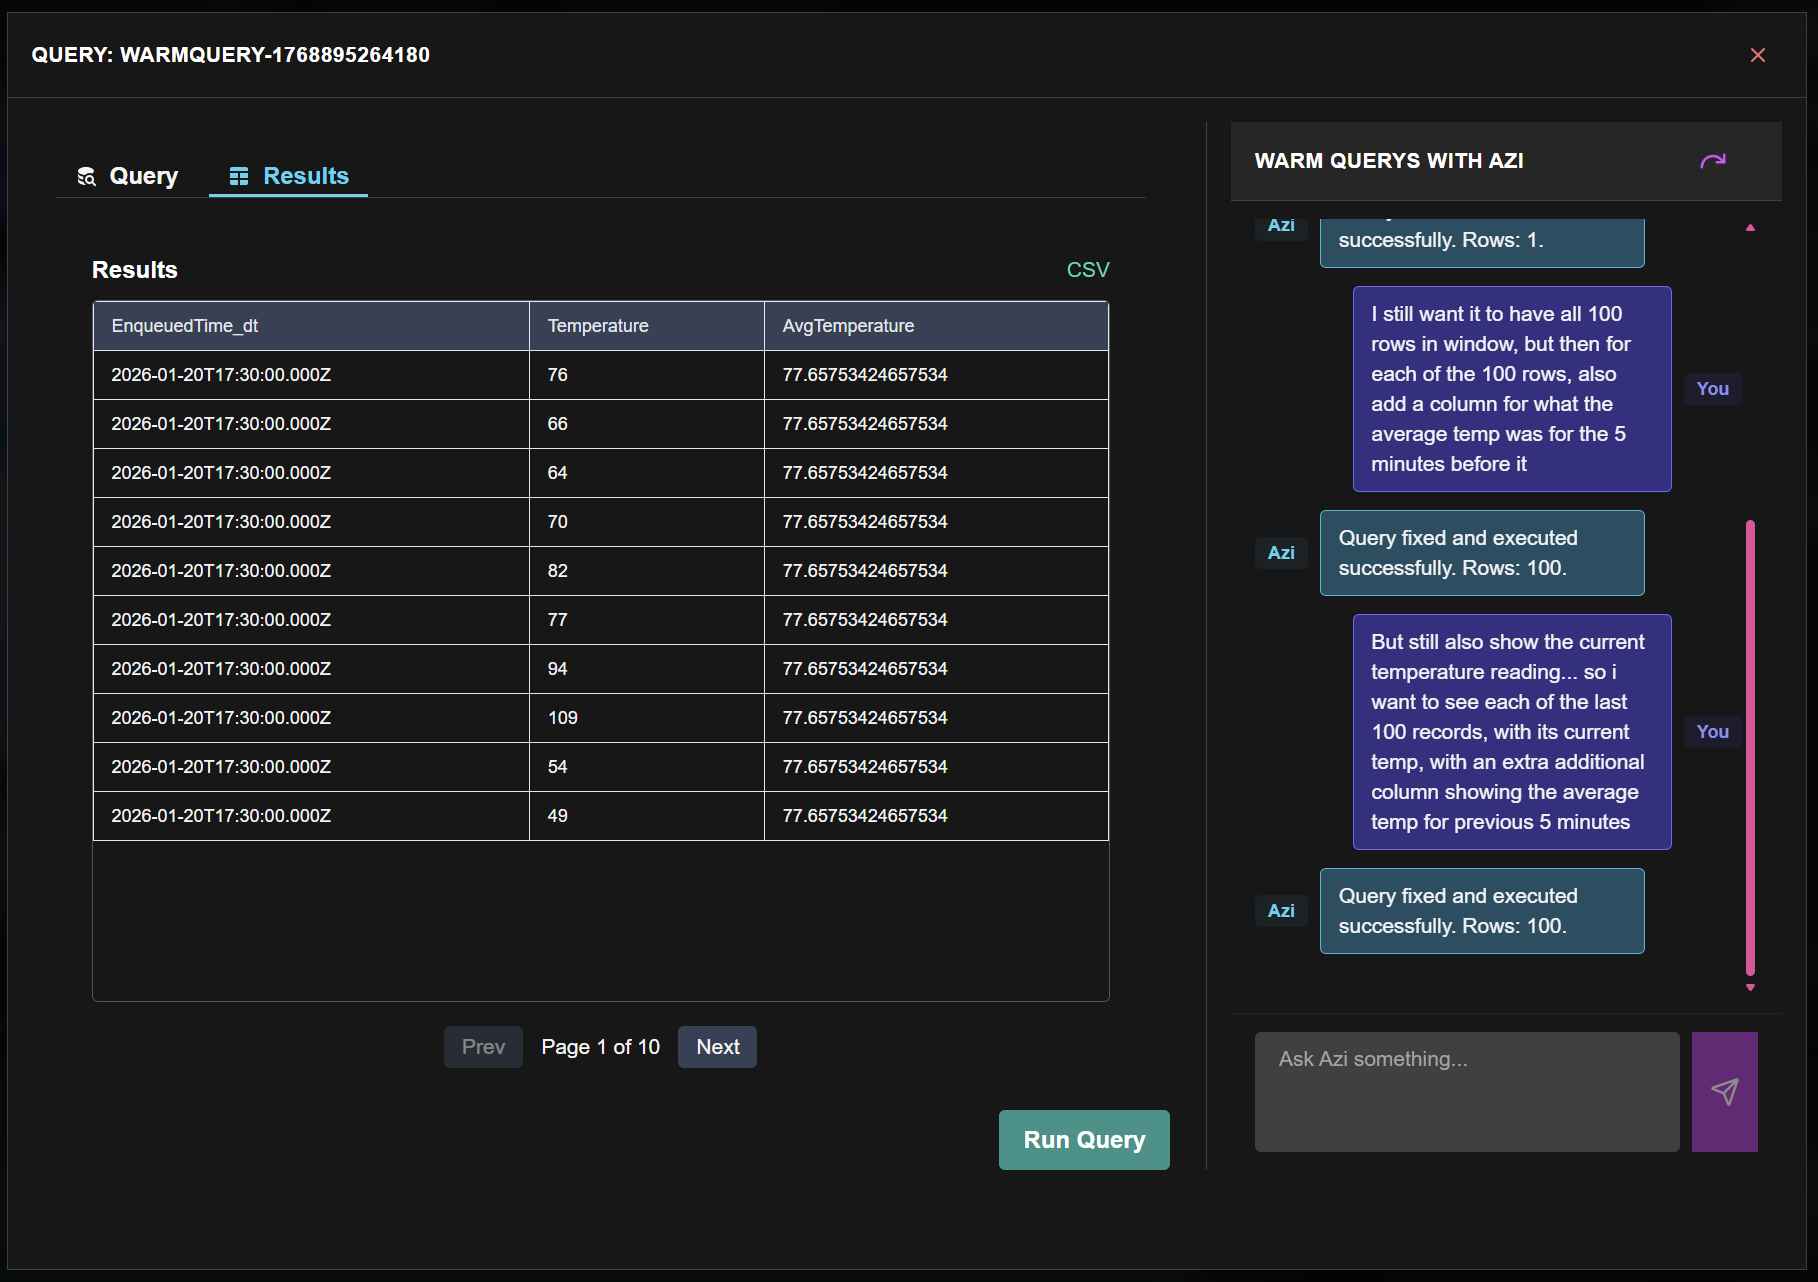Click the Azi reply ending 'Rows: 1.'
Viewport: 1818px width, 1282px height.
point(1482,242)
